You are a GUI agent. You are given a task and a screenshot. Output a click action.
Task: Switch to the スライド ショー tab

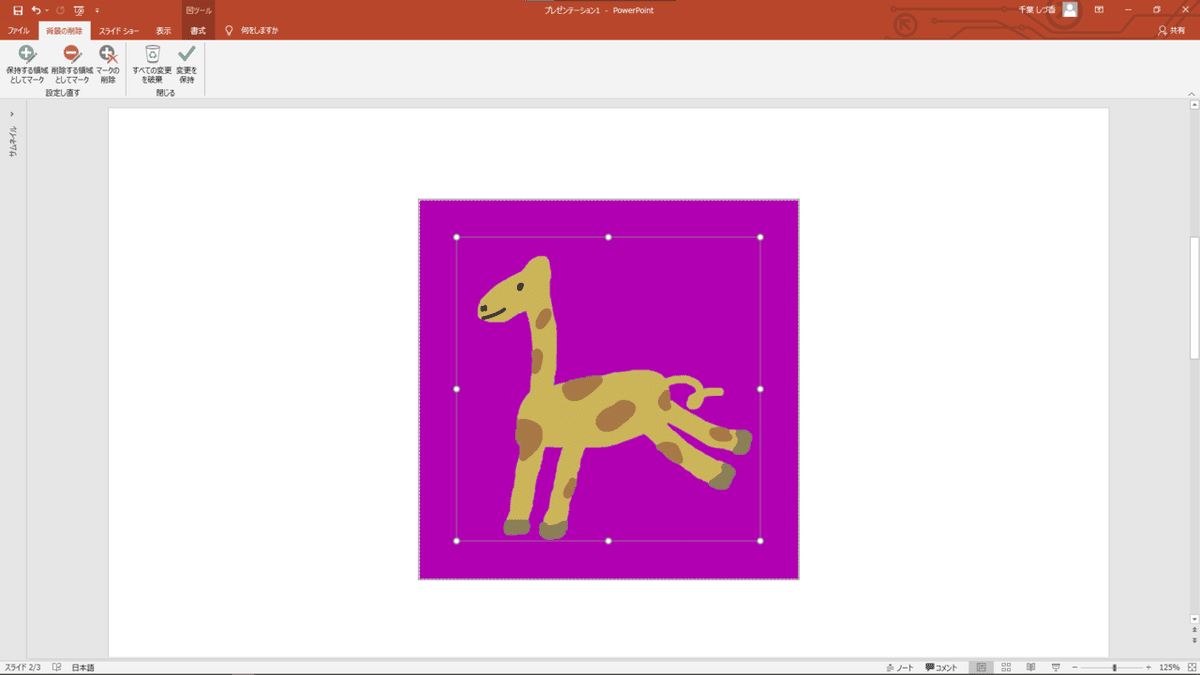click(118, 31)
